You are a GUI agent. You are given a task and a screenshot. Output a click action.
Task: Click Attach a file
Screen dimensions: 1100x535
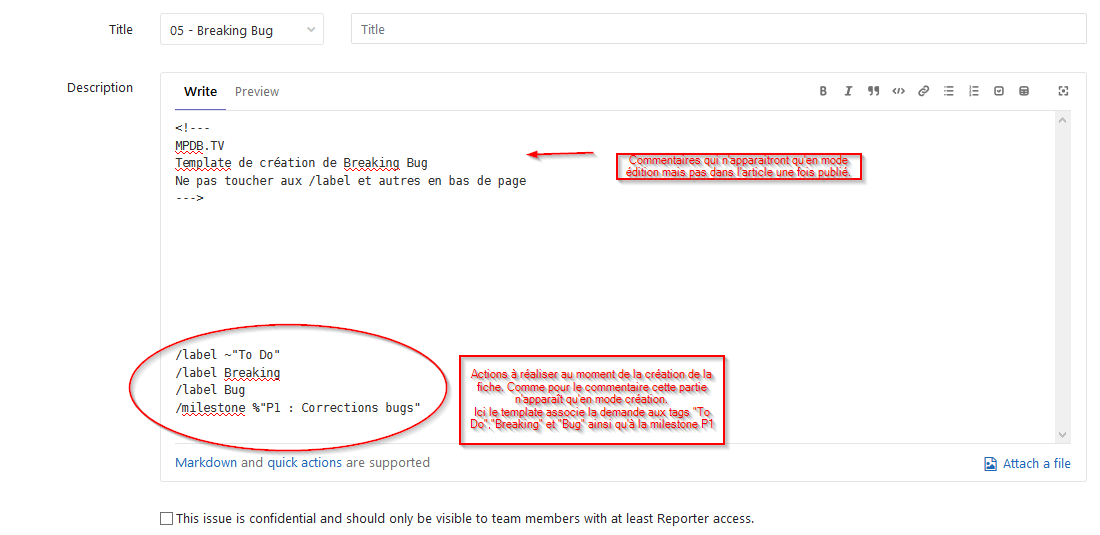click(1027, 464)
